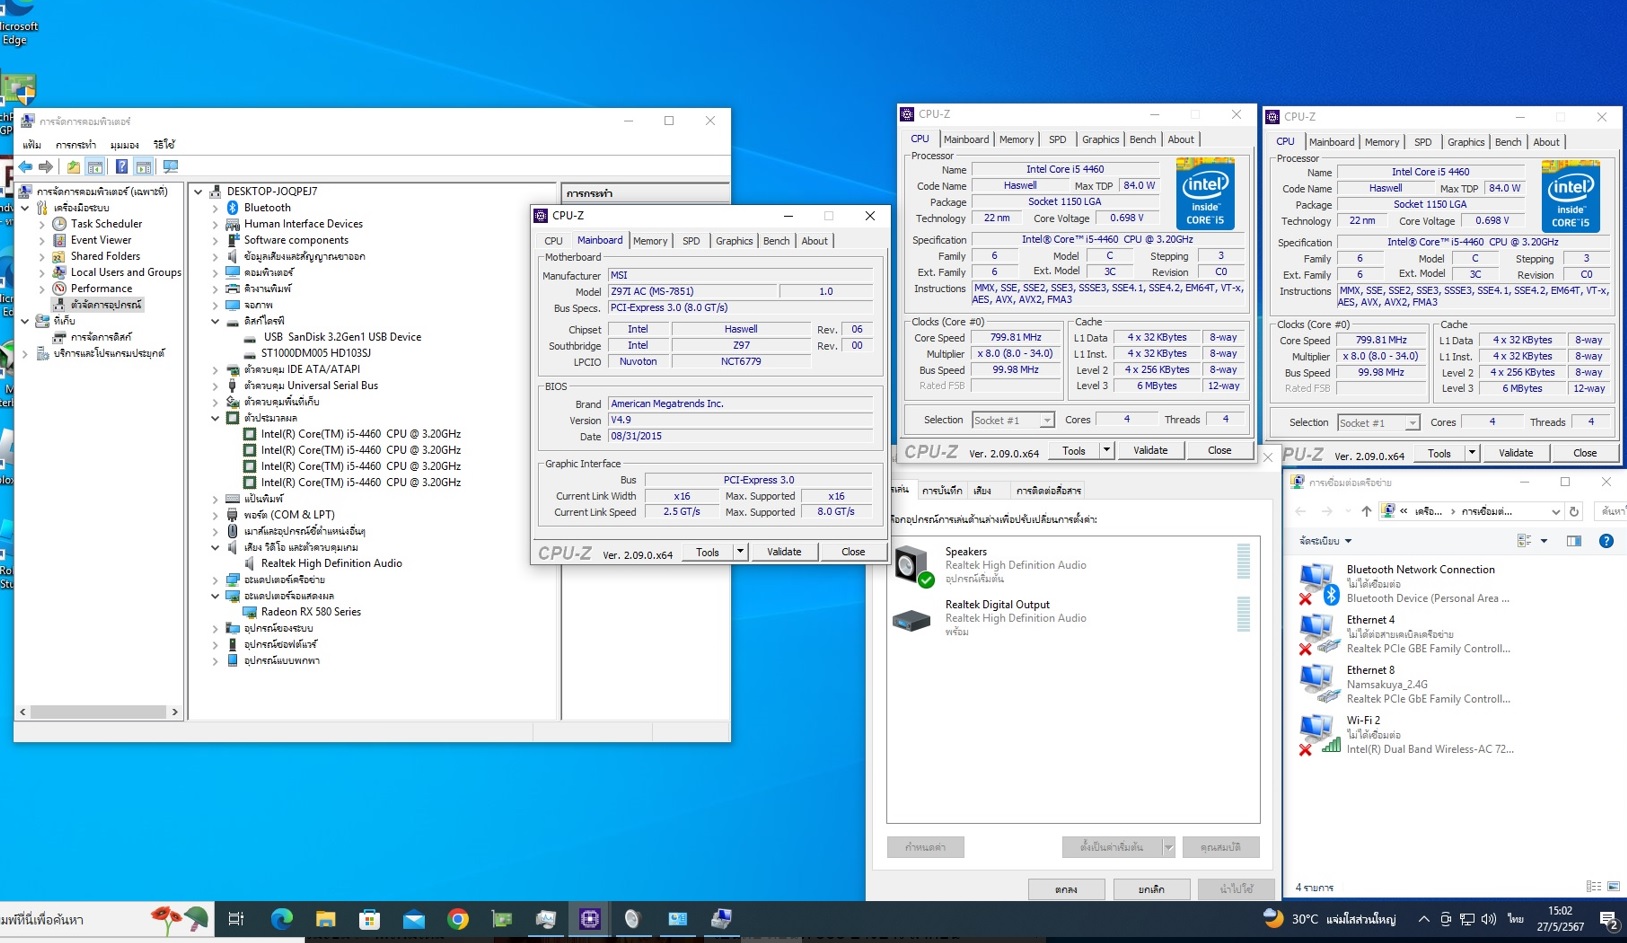Open Tools dropdown arrow in front CPU-Z window

pos(740,552)
